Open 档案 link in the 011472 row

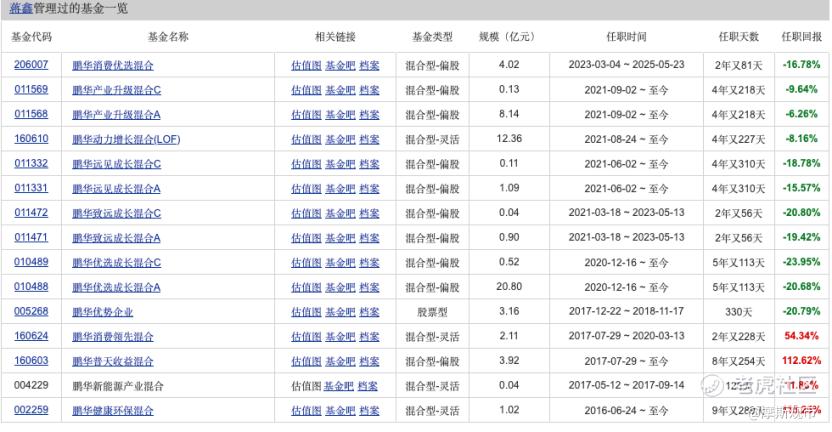click(x=369, y=213)
